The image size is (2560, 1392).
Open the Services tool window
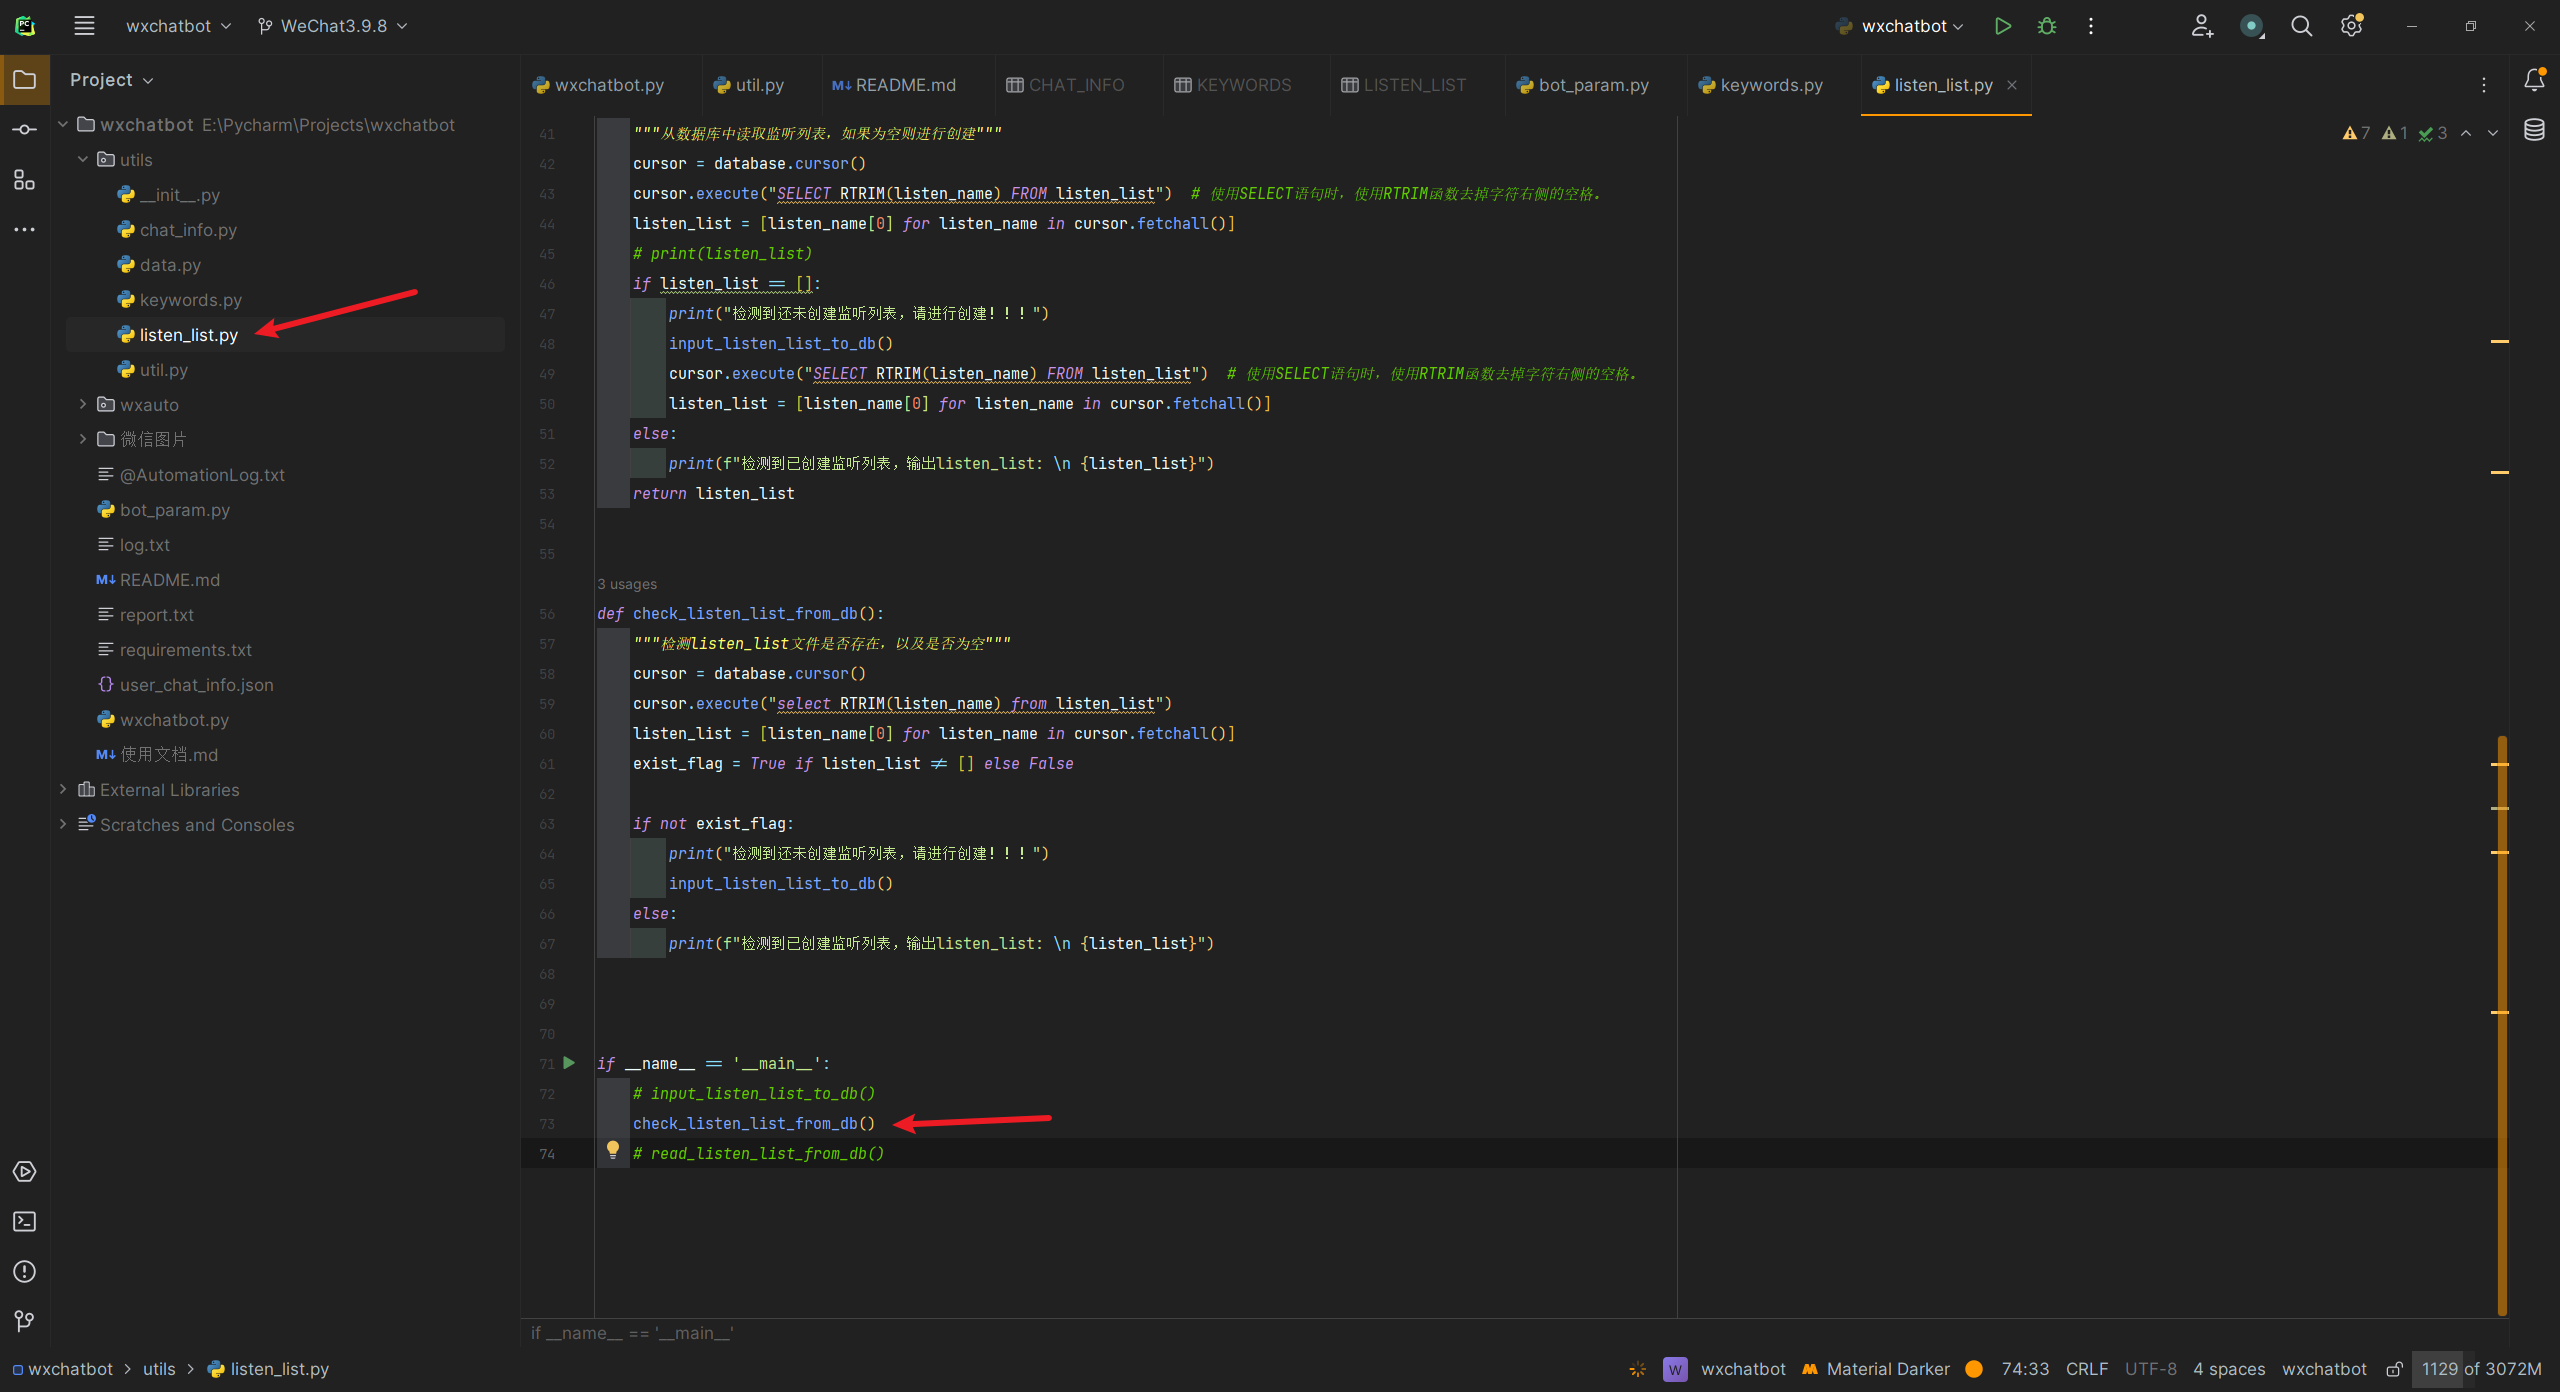click(x=25, y=1172)
